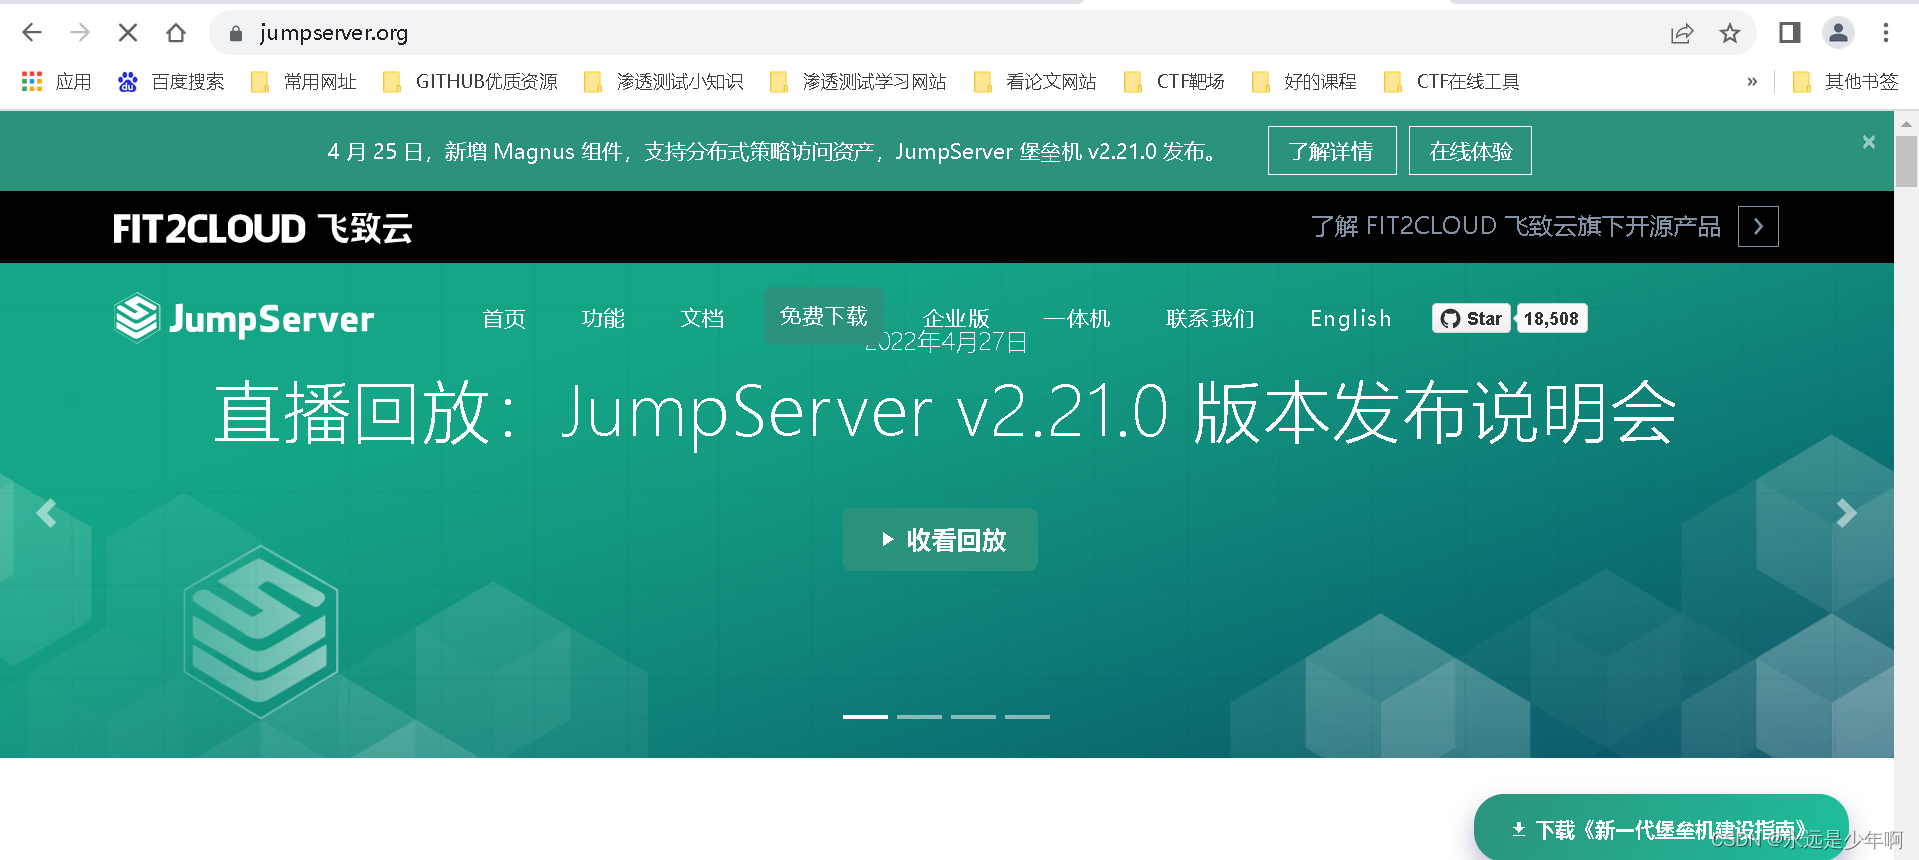1919x860 pixels.
Task: Click the JumpServer logo
Action: point(244,318)
